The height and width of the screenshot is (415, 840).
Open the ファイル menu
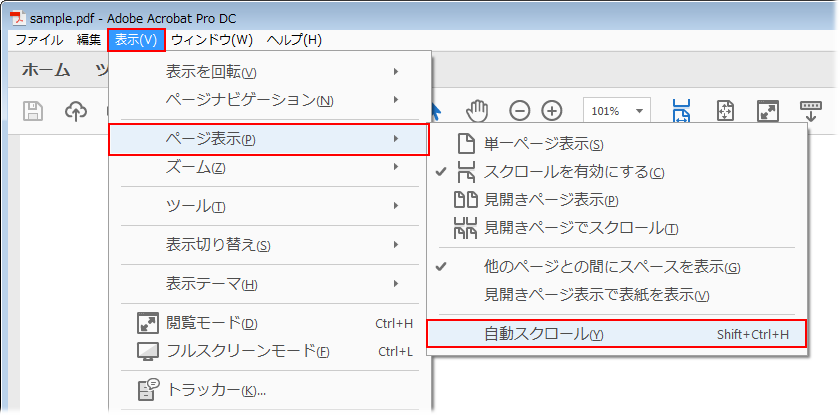point(39,40)
